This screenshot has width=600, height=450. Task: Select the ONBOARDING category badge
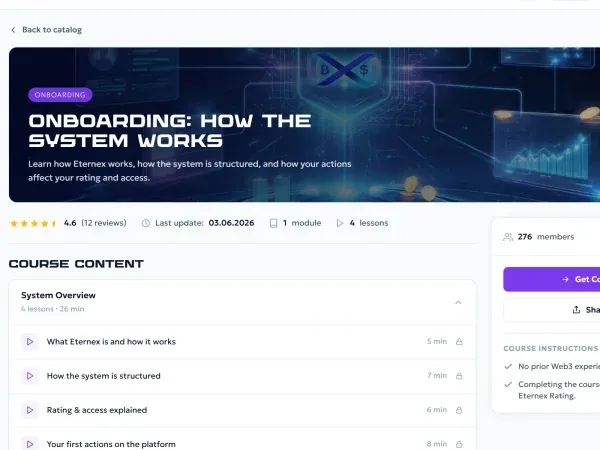[x=60, y=95]
